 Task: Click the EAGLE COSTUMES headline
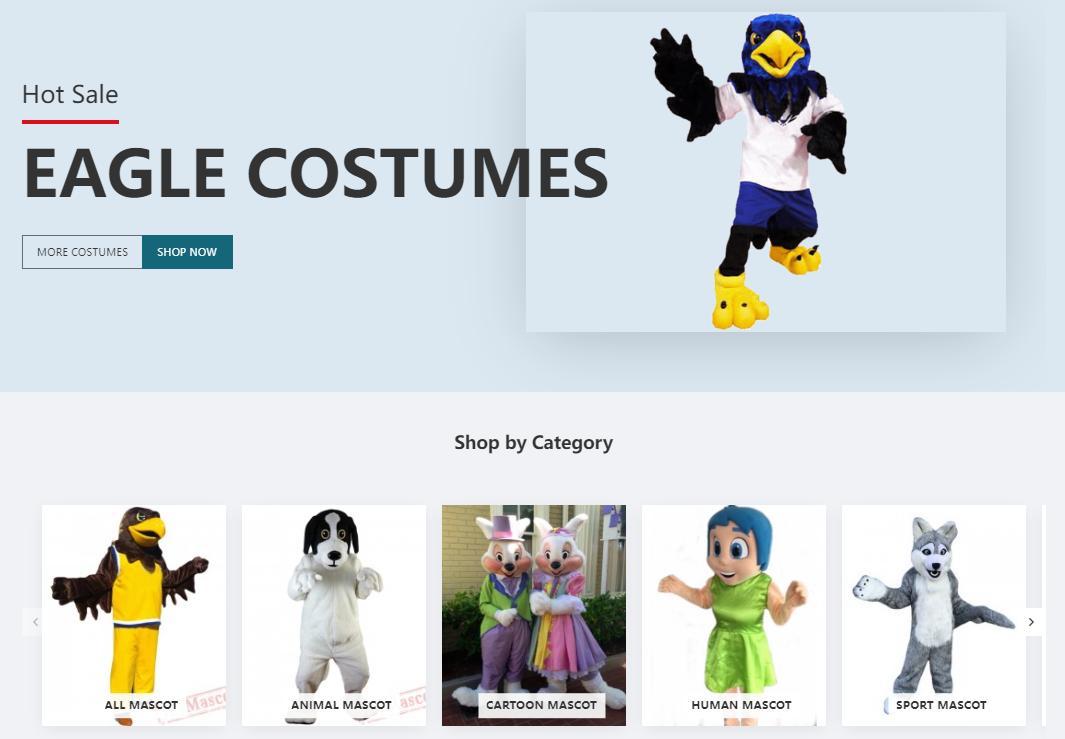(x=316, y=173)
